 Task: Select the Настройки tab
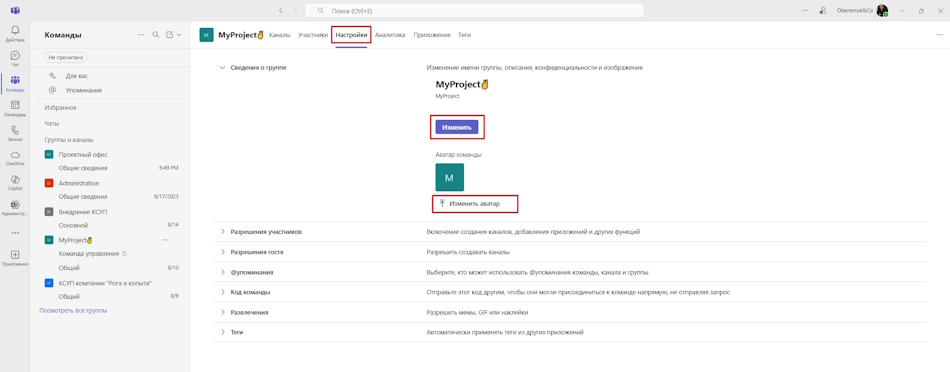351,35
